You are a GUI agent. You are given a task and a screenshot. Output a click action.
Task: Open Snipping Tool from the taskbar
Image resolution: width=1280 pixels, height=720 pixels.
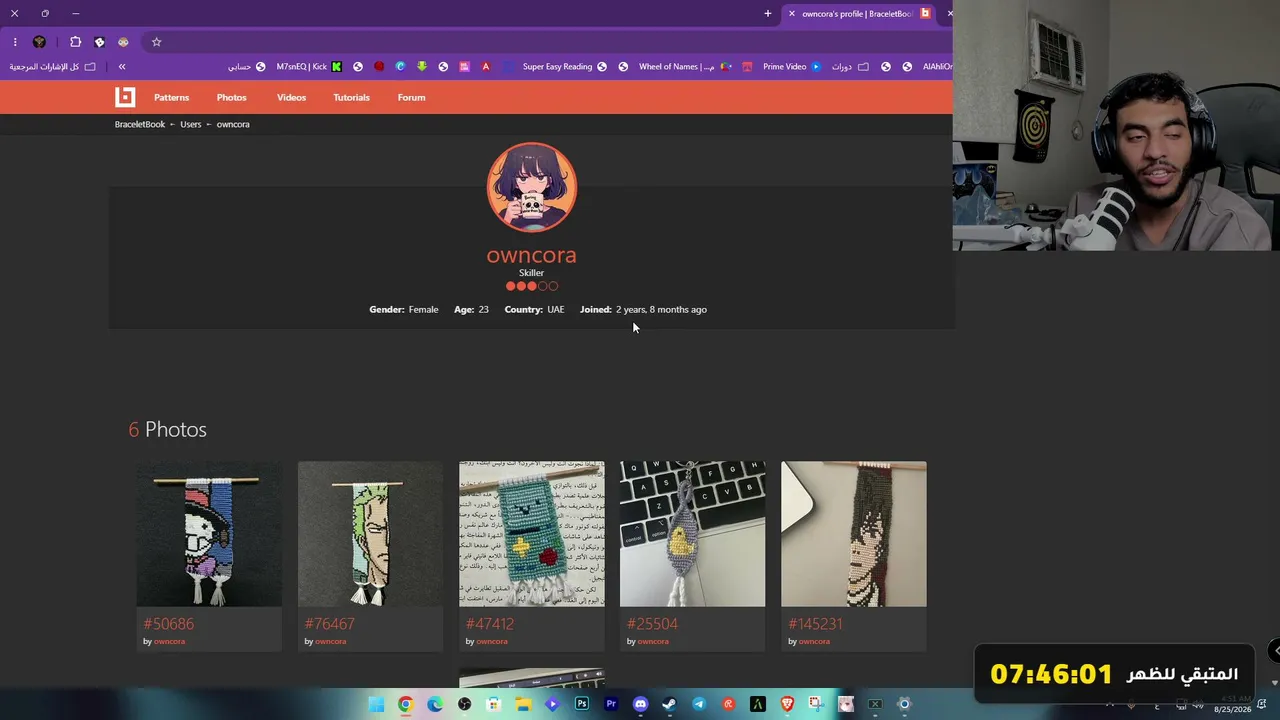point(816,704)
